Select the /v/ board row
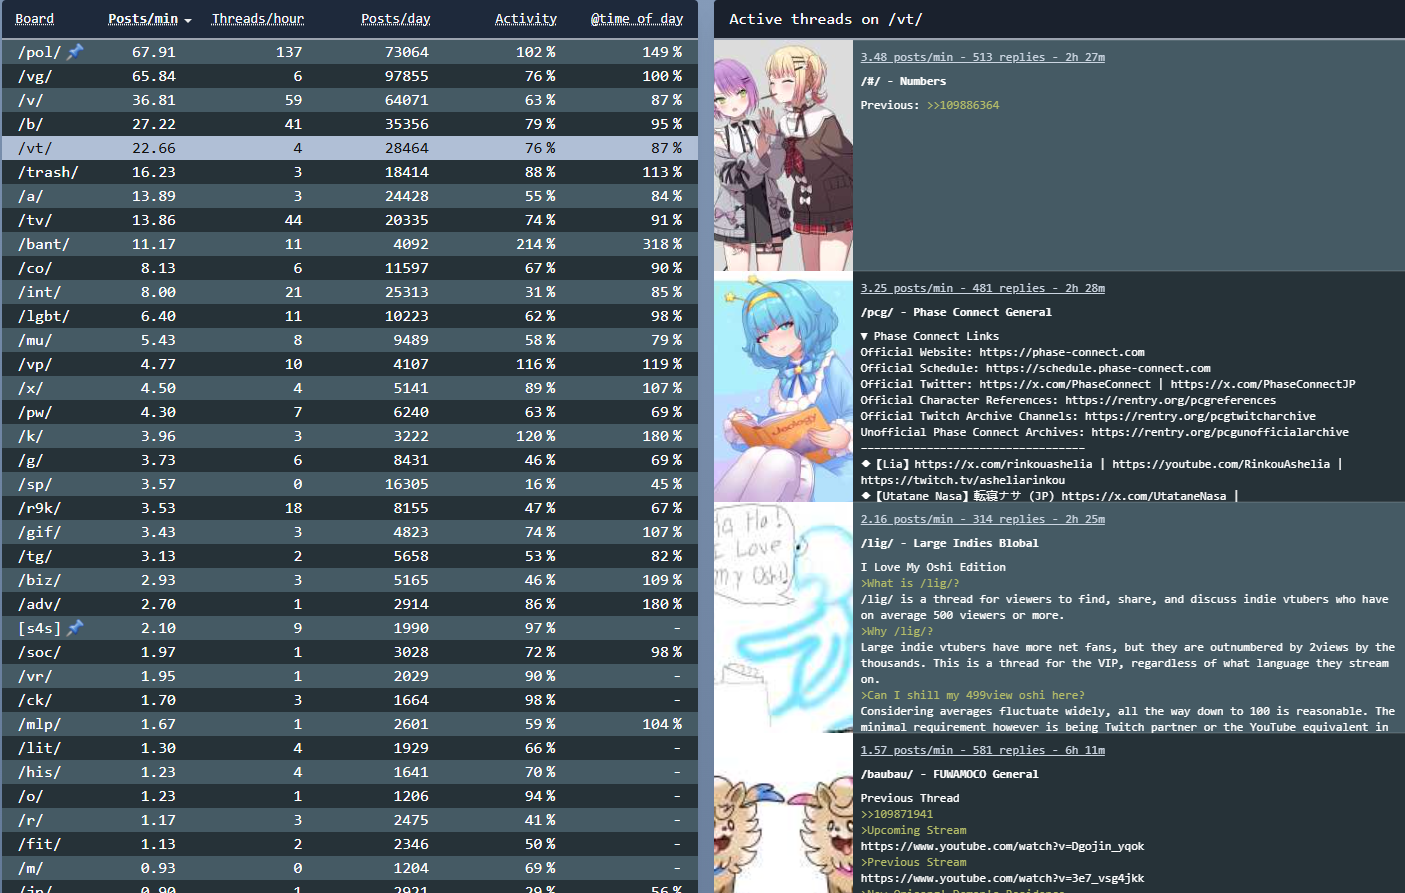Viewport: 1405px width, 893px height. 350,100
